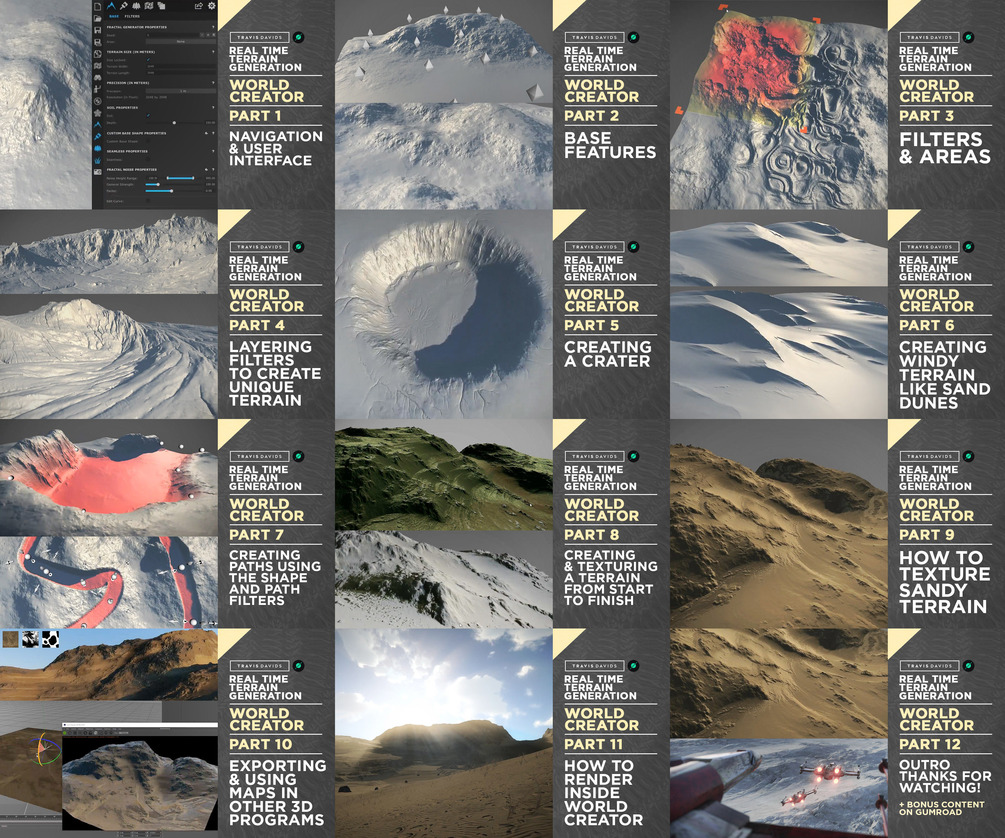Image resolution: width=1005 pixels, height=838 pixels.
Task: Toggle the Size Locked checkbox
Action: click(x=148, y=60)
